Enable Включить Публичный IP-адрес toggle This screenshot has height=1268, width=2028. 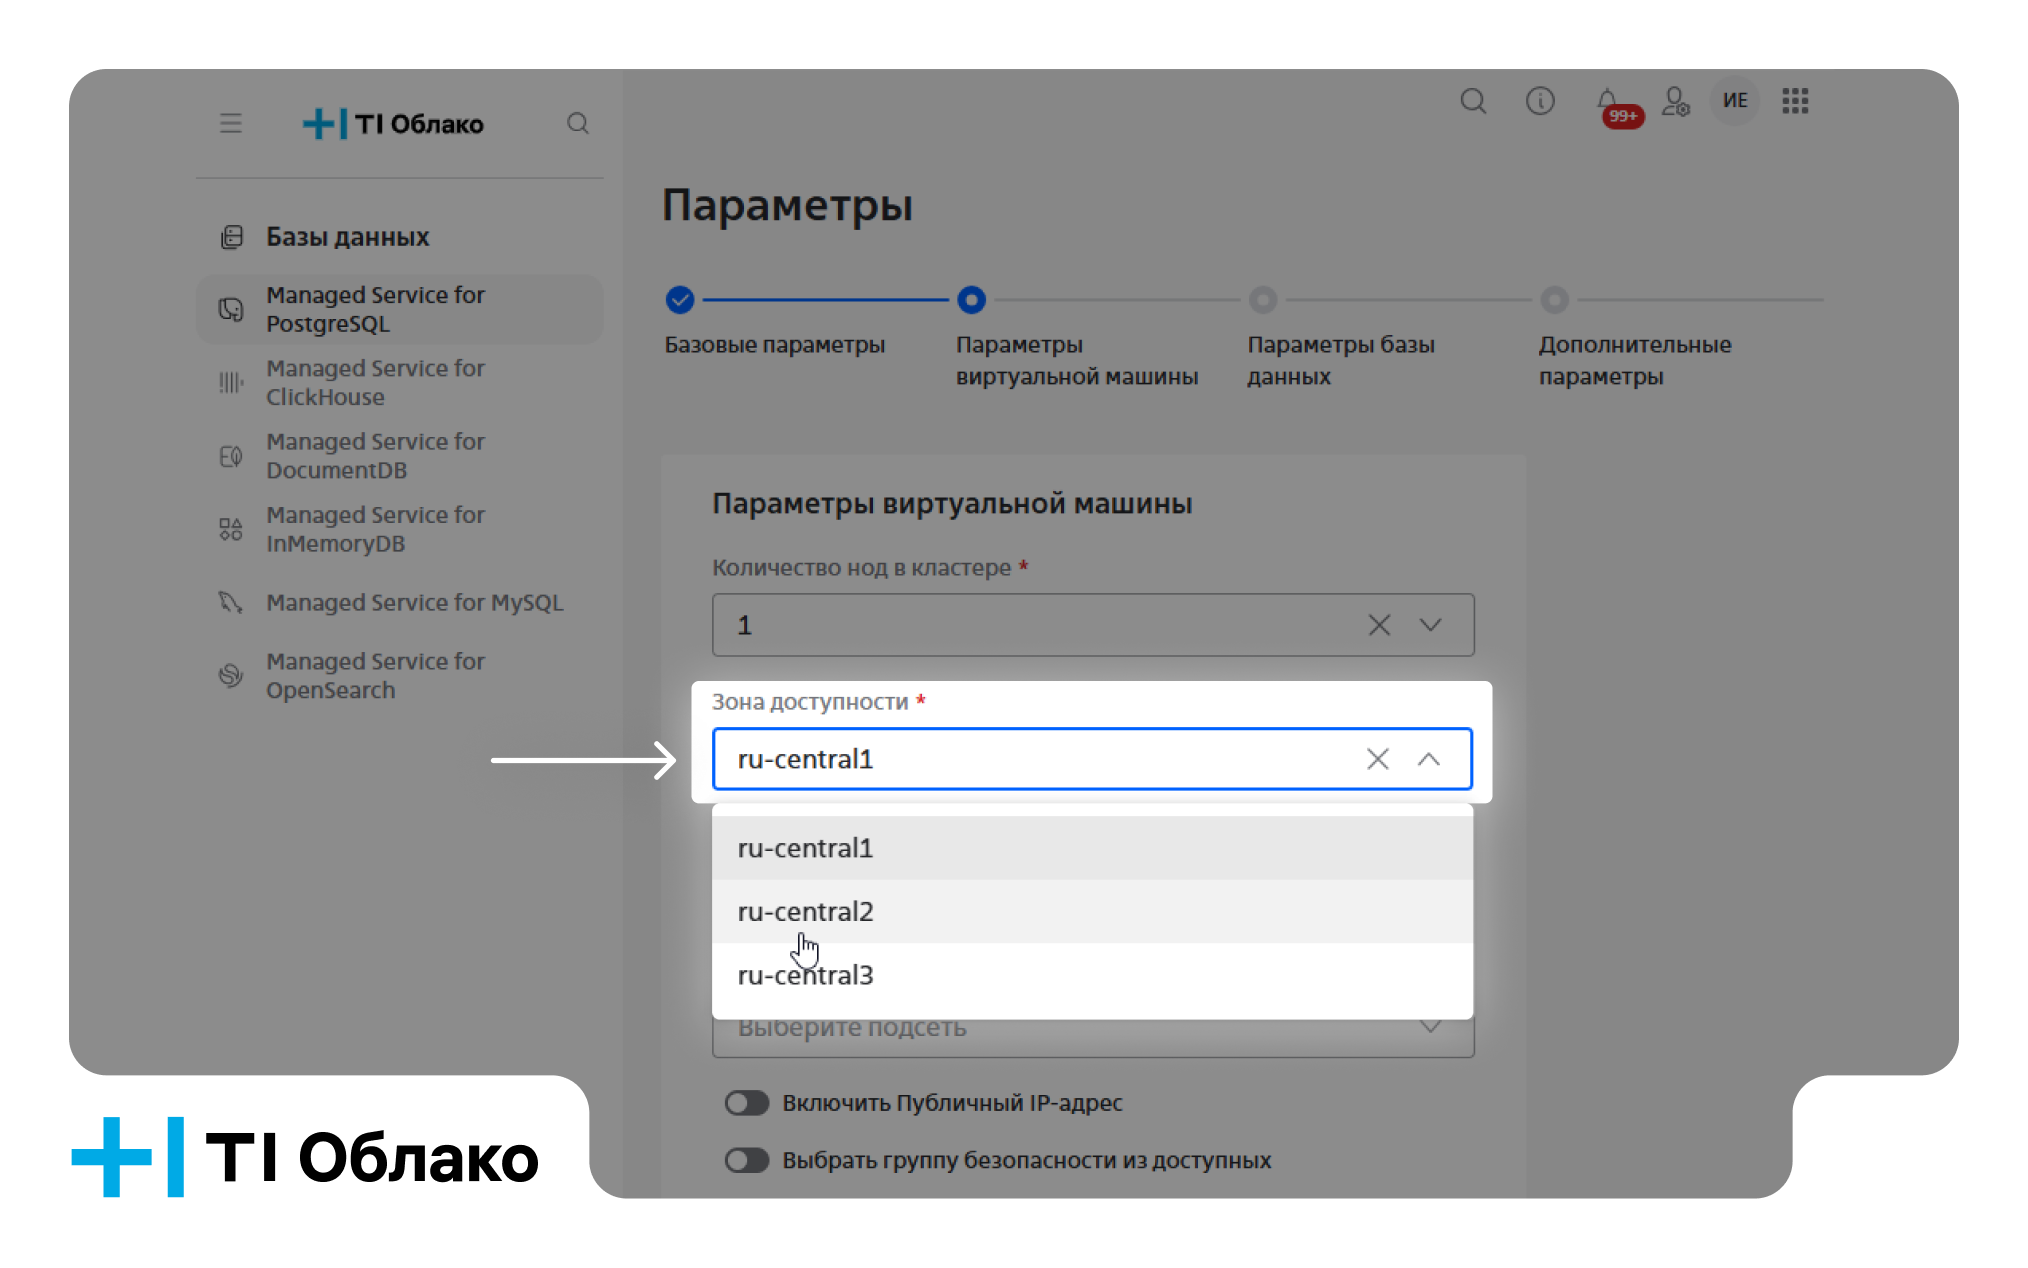pyautogui.click(x=746, y=1102)
